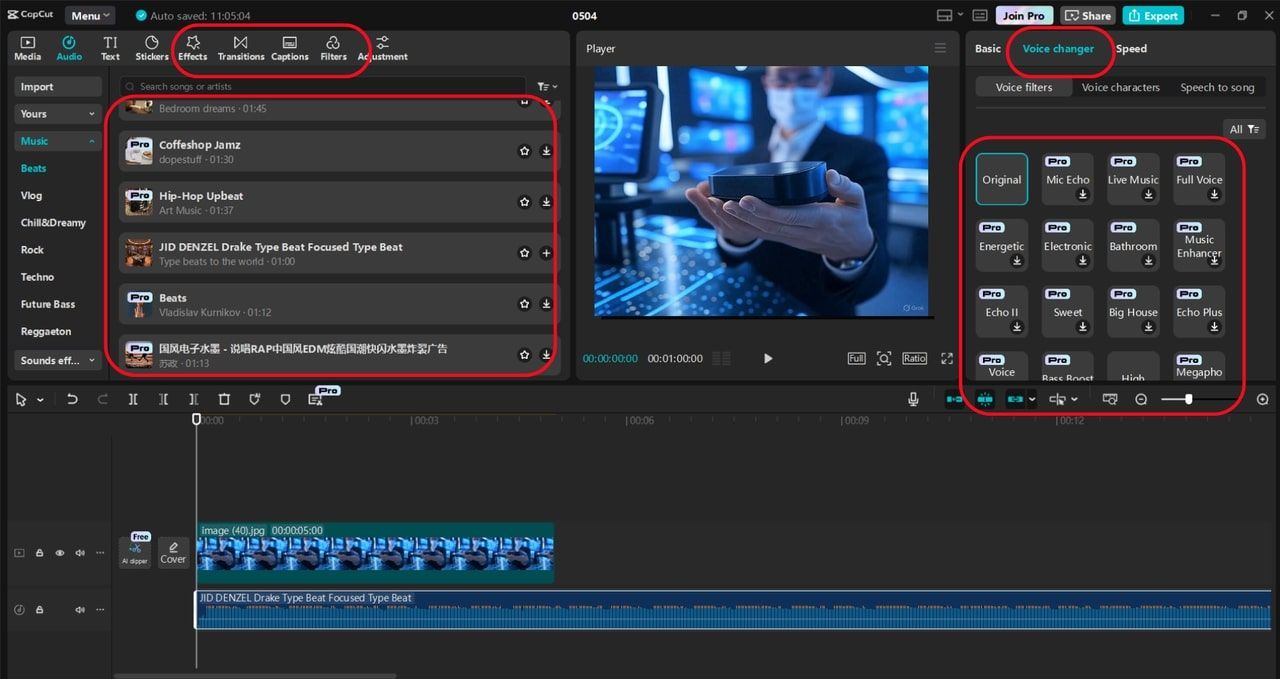The width and height of the screenshot is (1280, 679).
Task: Add JID DENZEL track to timeline
Action: [x=546, y=253]
